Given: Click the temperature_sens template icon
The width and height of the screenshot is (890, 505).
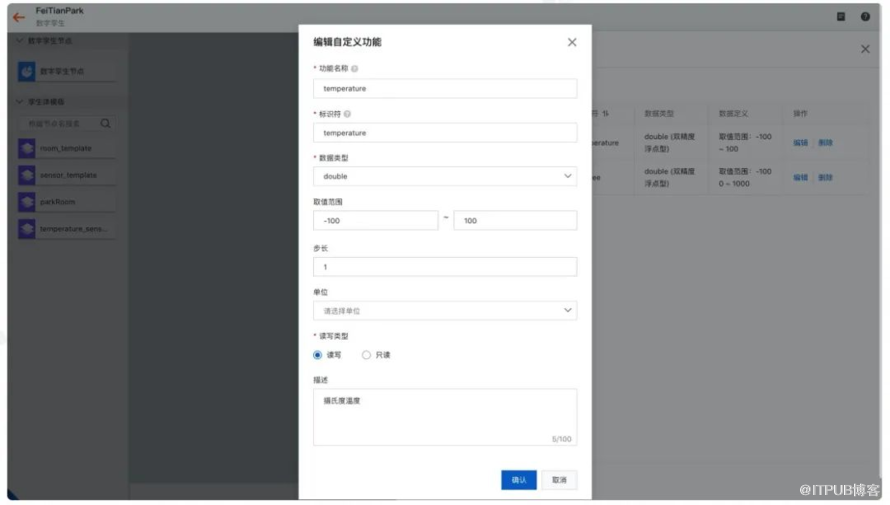Looking at the screenshot, I should click(26, 229).
